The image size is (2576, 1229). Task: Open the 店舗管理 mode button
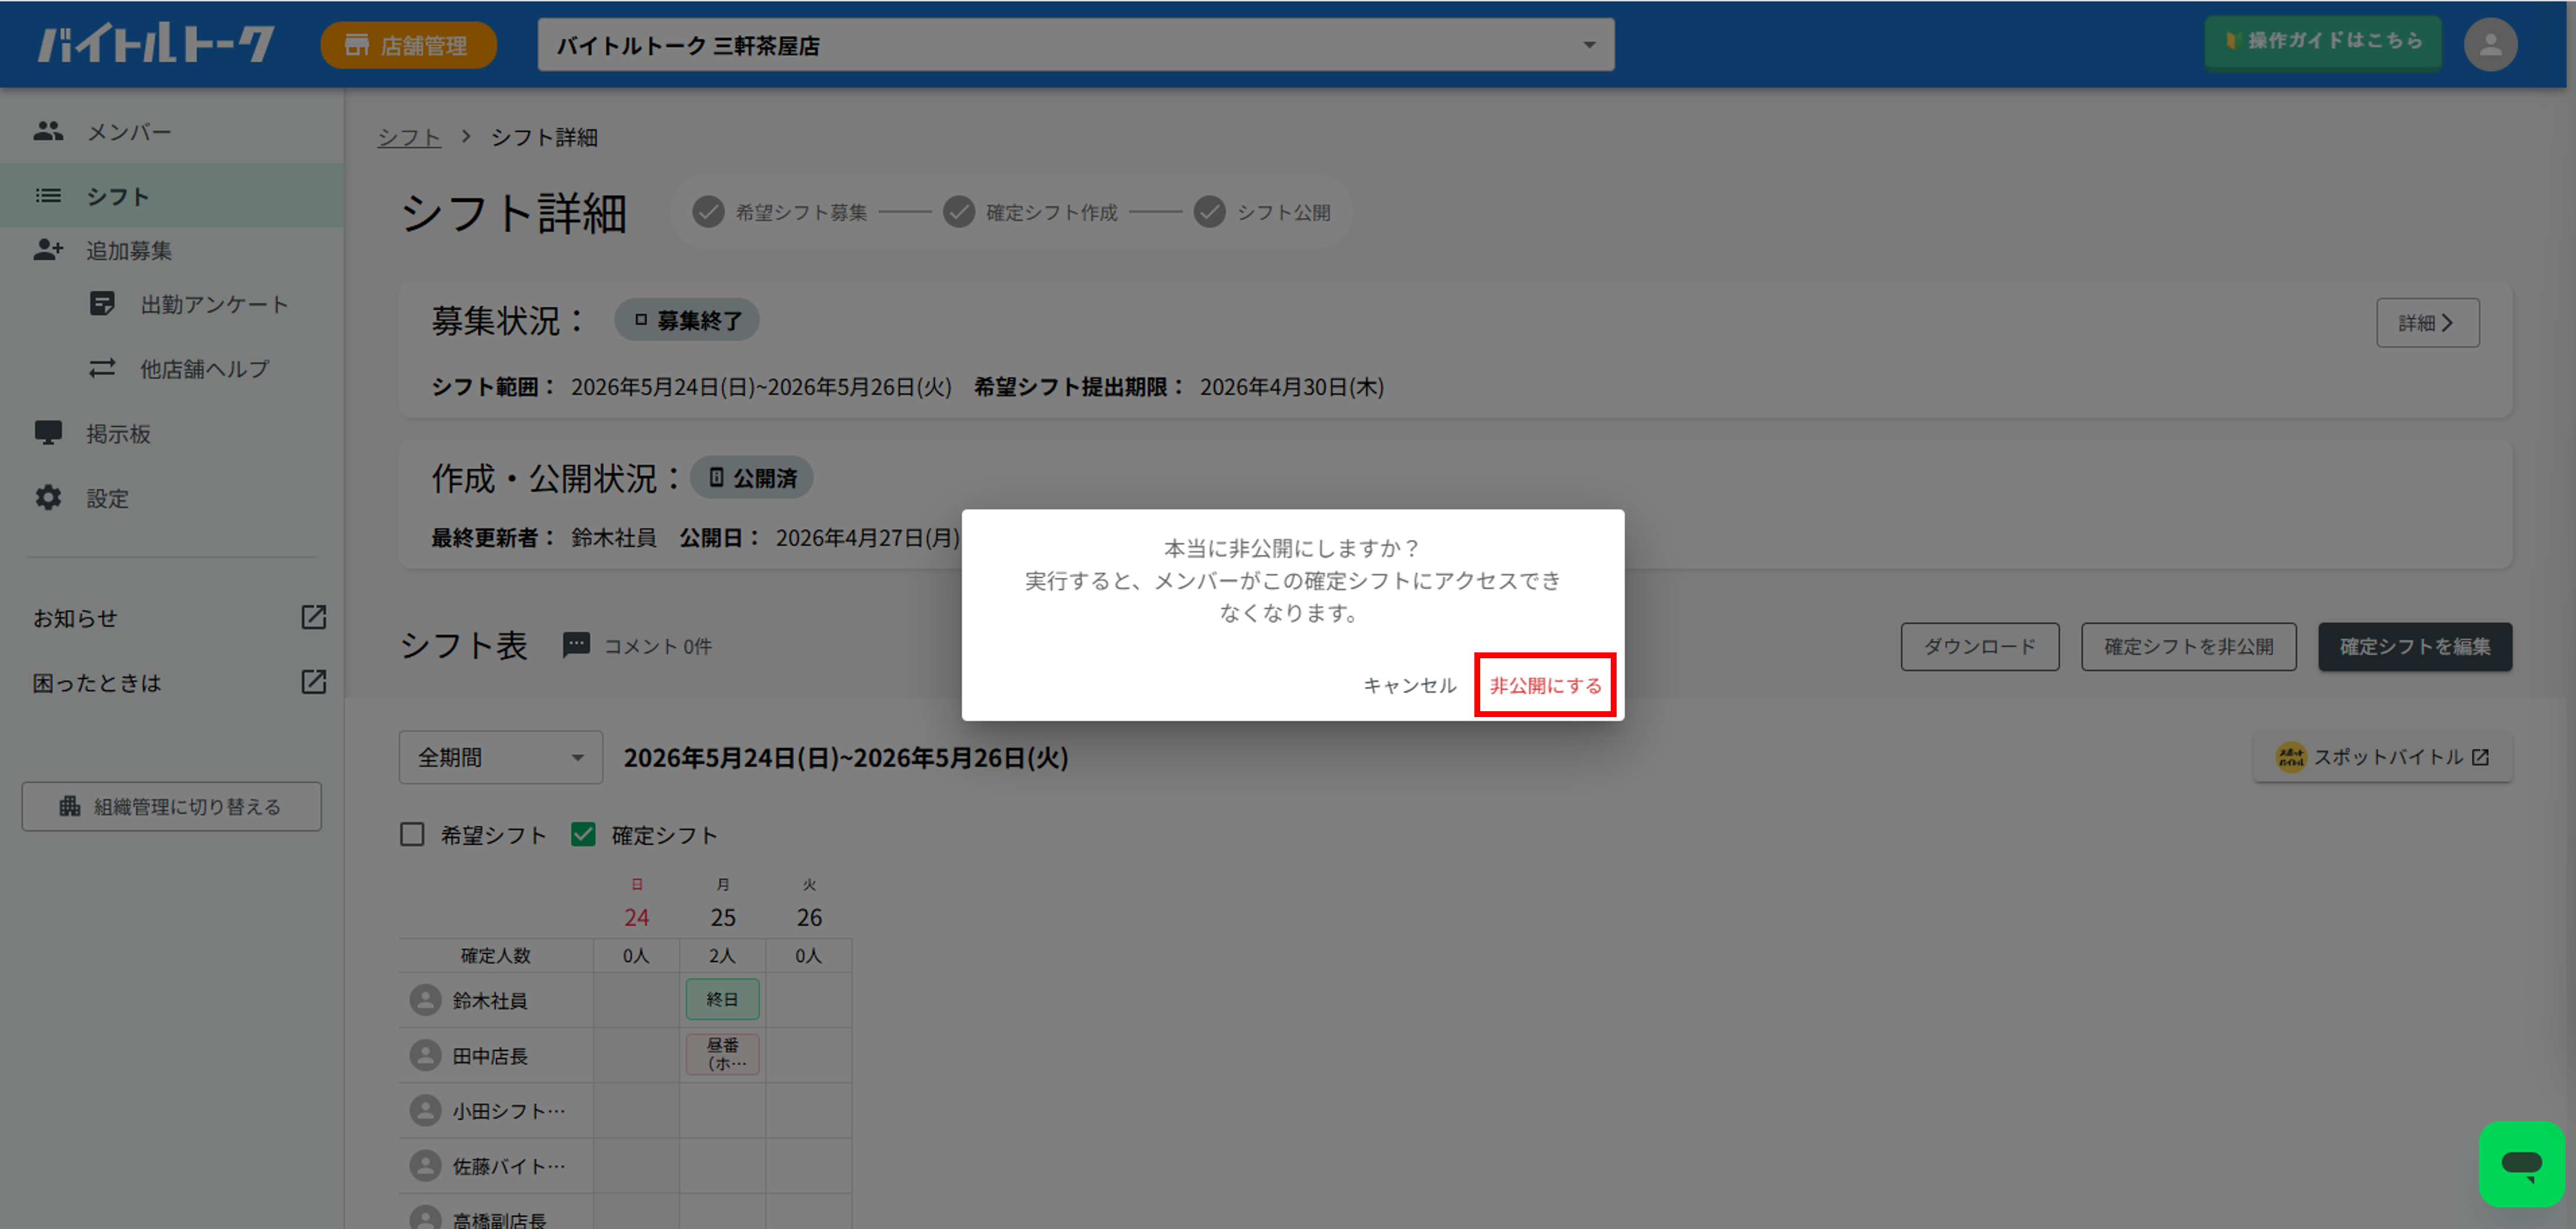[408, 45]
